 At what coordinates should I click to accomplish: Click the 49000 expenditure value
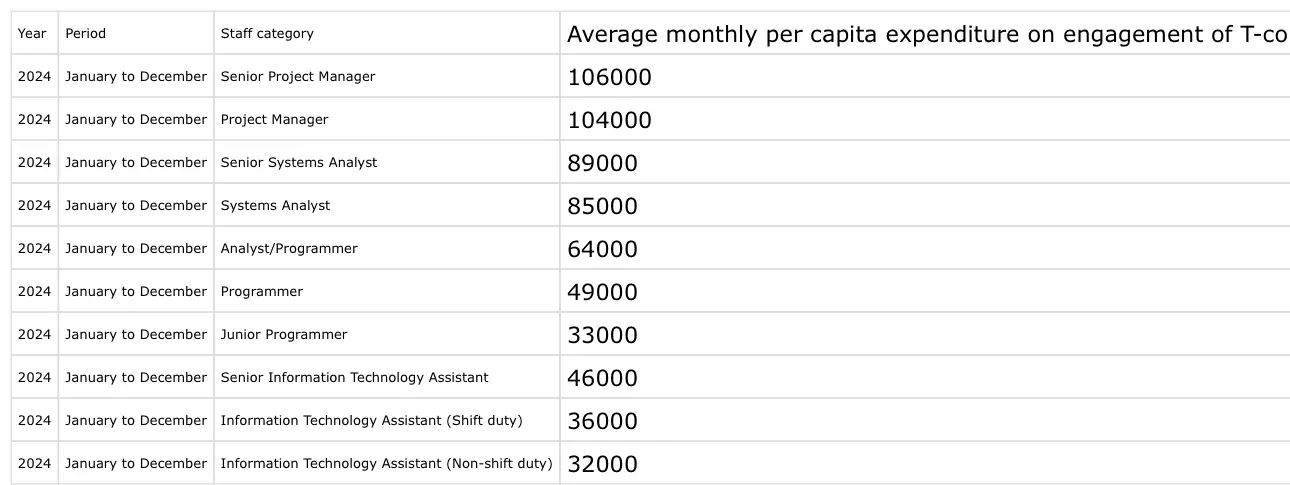coord(602,292)
